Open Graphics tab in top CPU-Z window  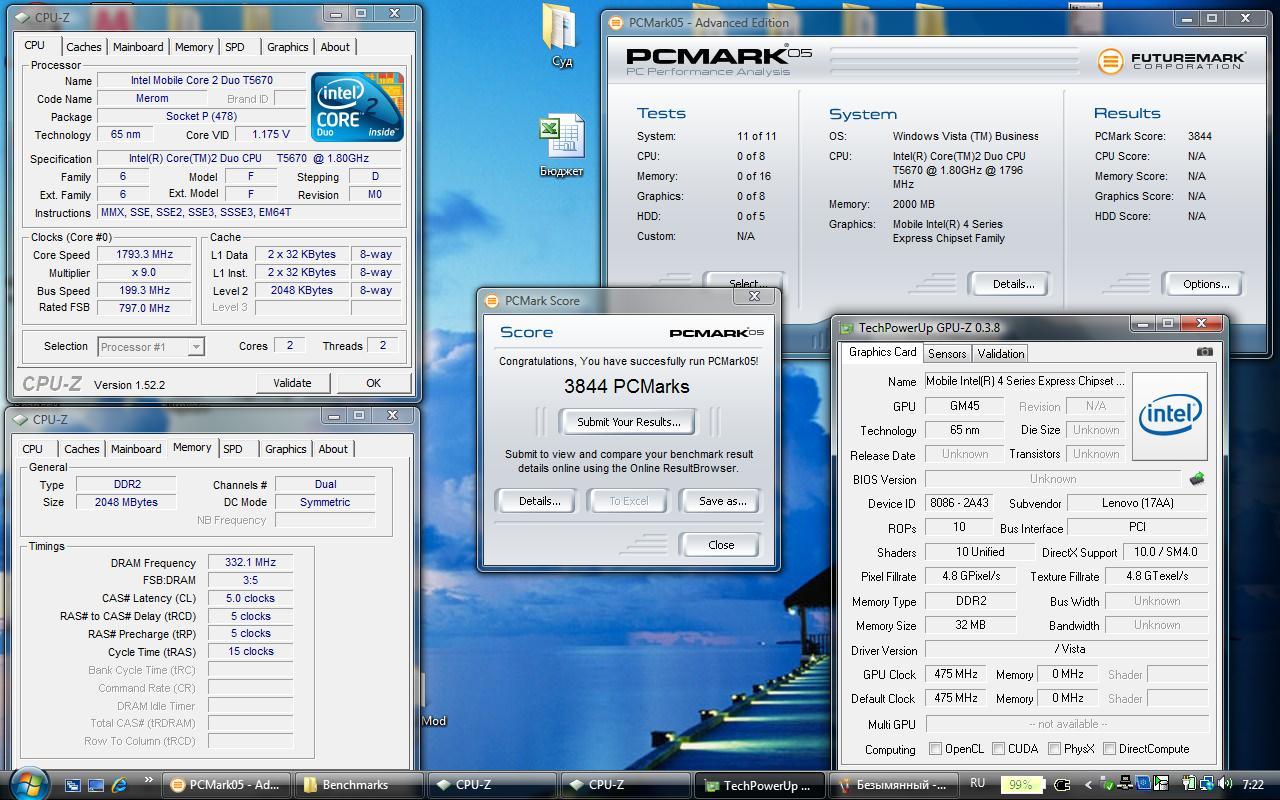[287, 47]
